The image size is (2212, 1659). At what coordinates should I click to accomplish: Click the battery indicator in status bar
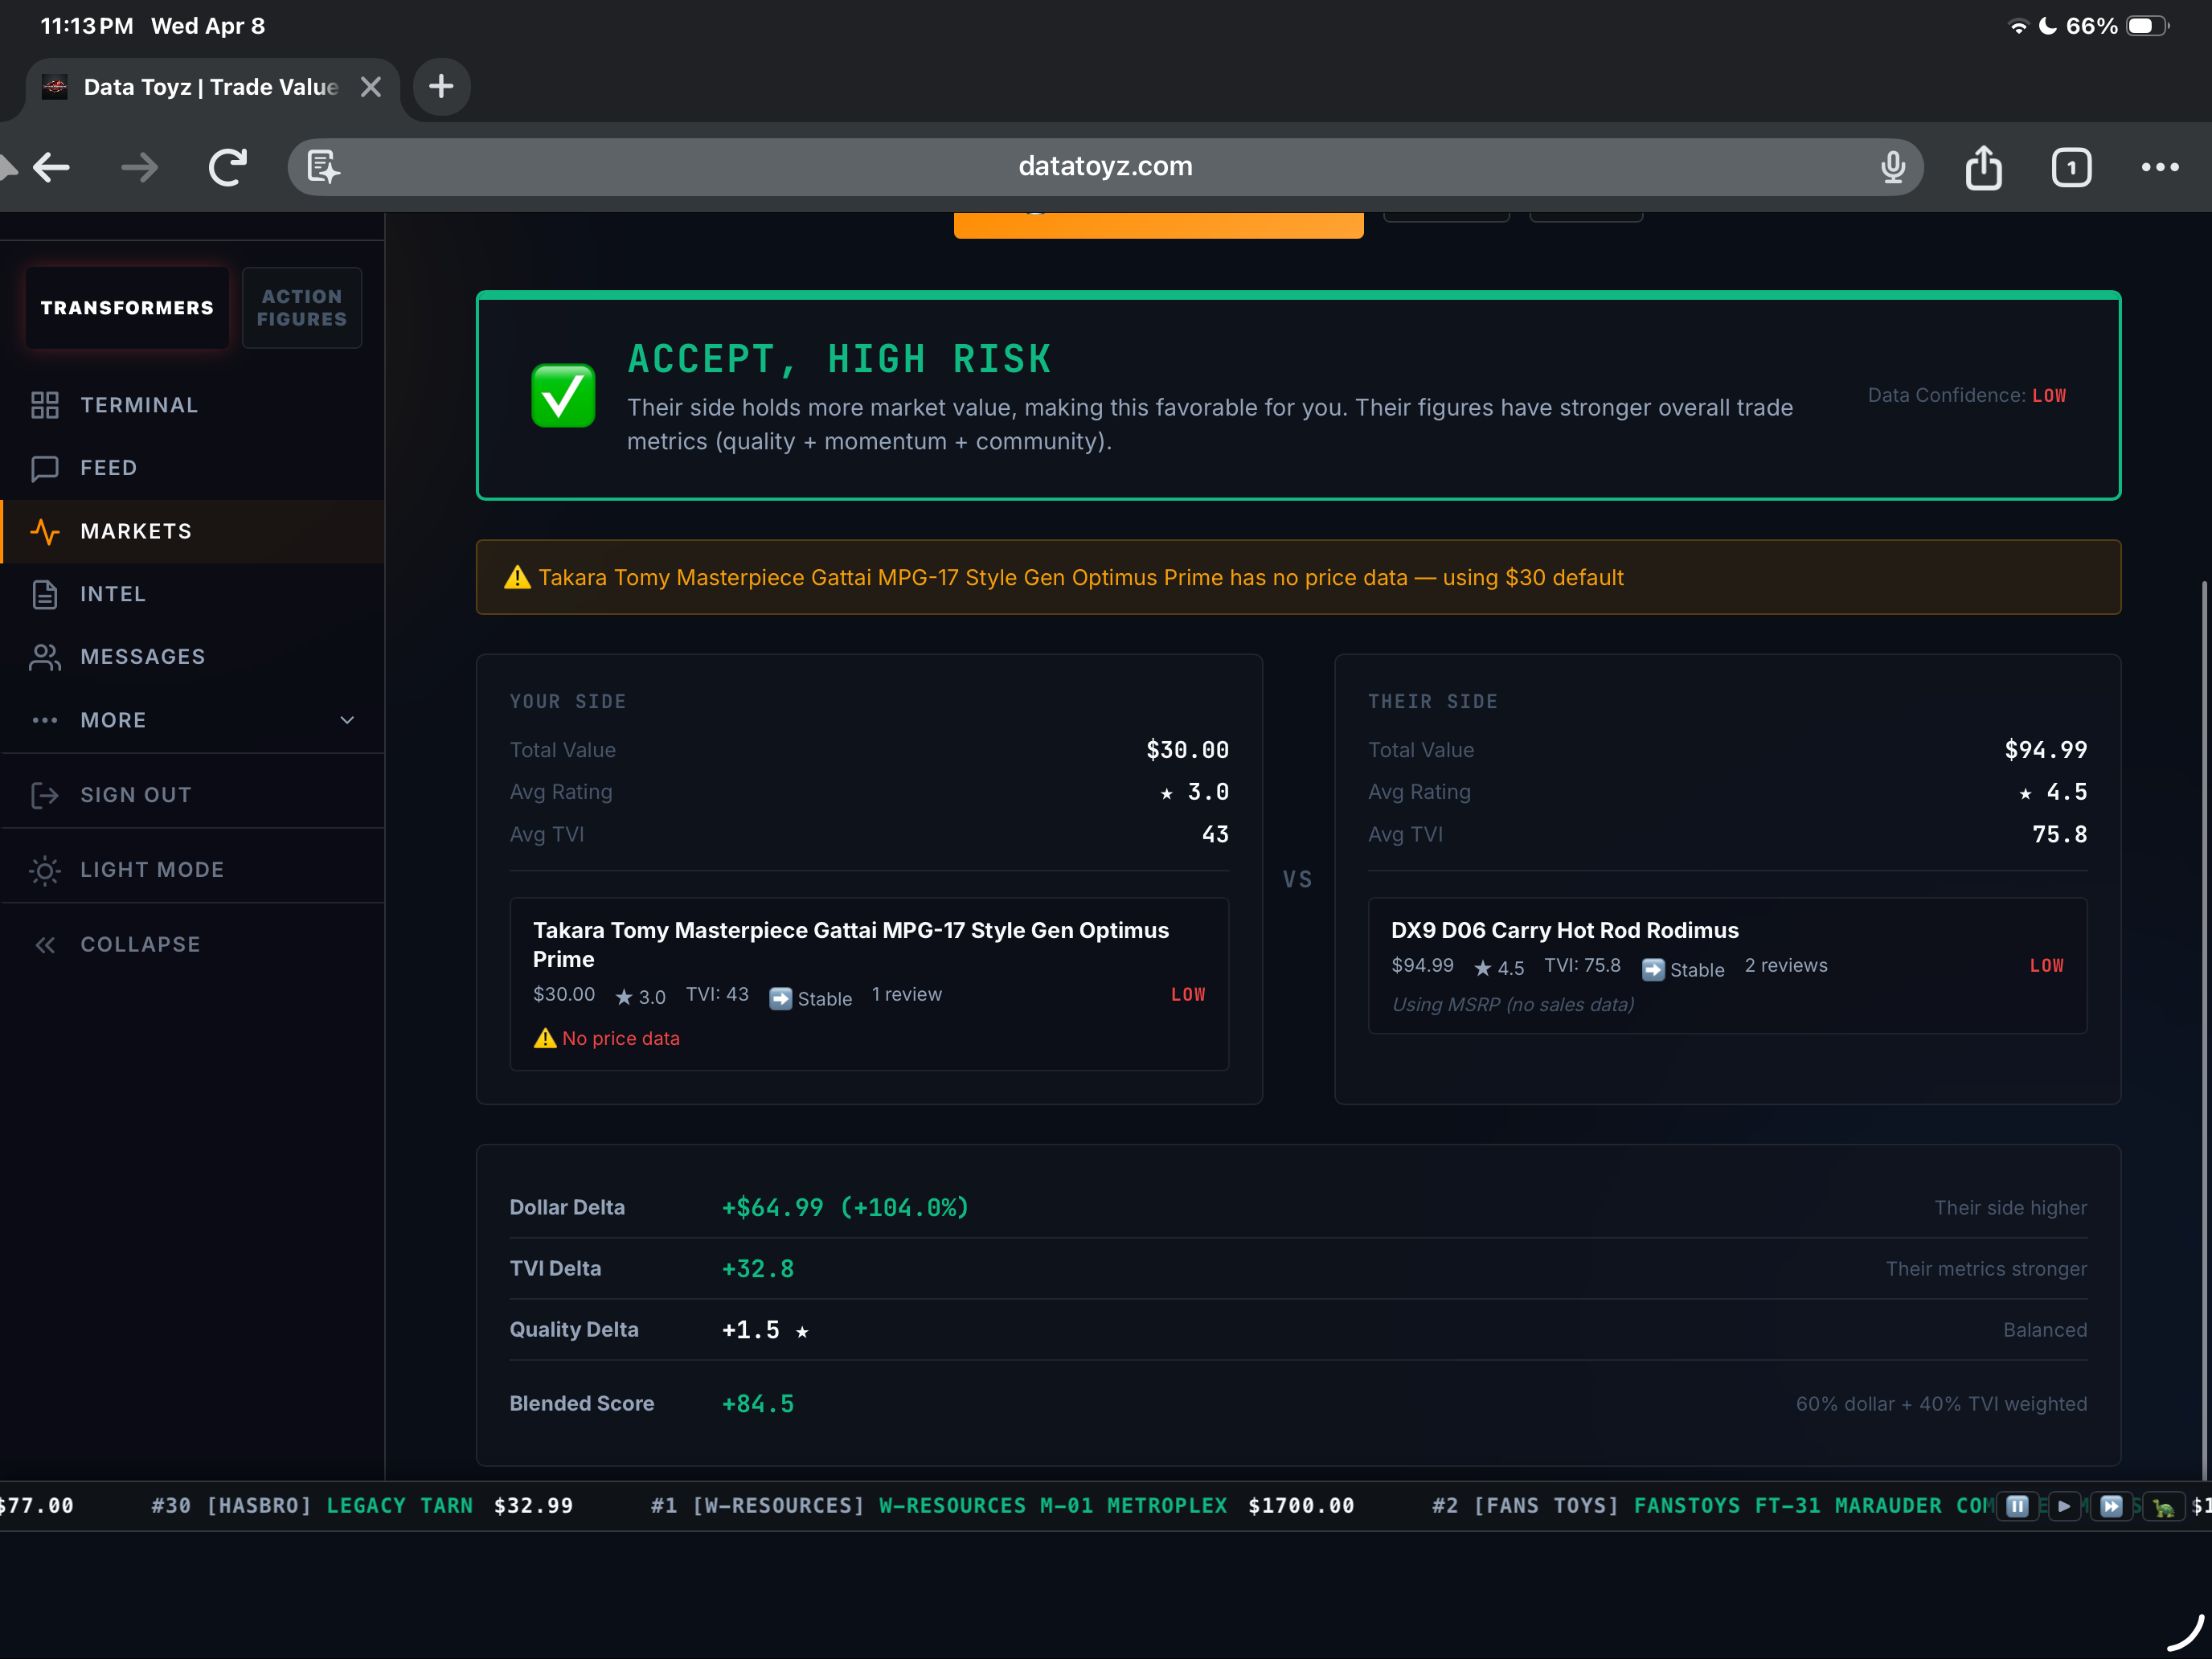click(2147, 26)
